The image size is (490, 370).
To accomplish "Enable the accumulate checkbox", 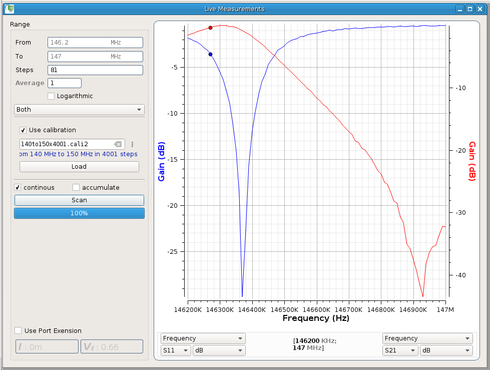I will [x=76, y=187].
